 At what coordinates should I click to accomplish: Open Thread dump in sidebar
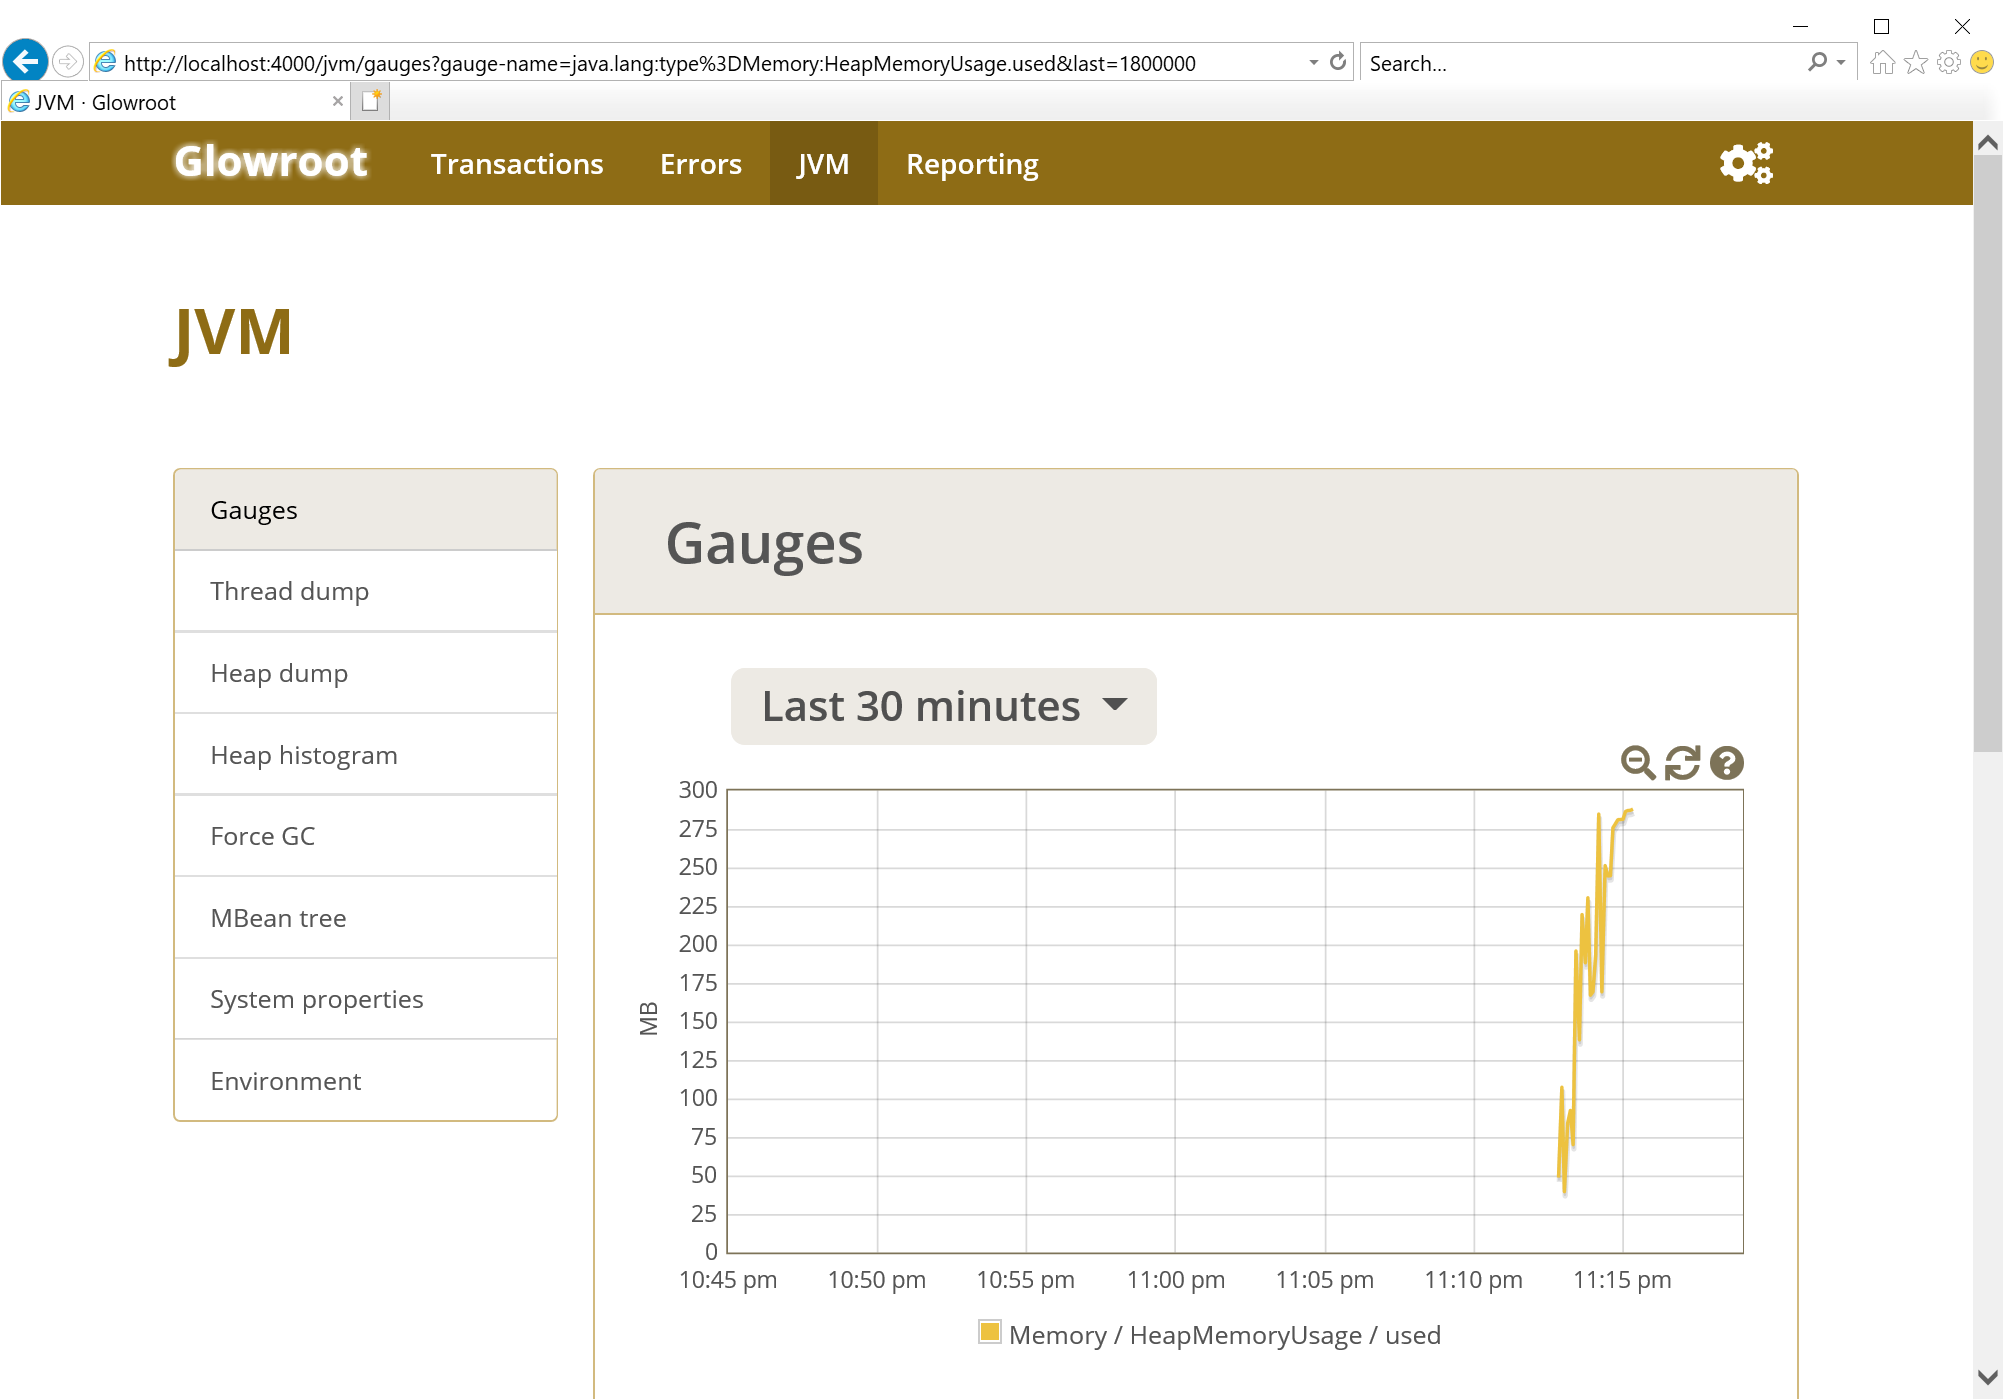click(289, 591)
